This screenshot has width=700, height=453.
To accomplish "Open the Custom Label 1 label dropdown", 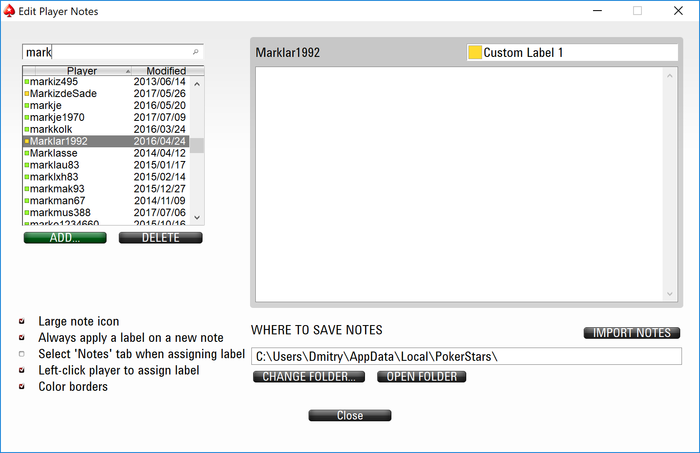I will coord(572,52).
